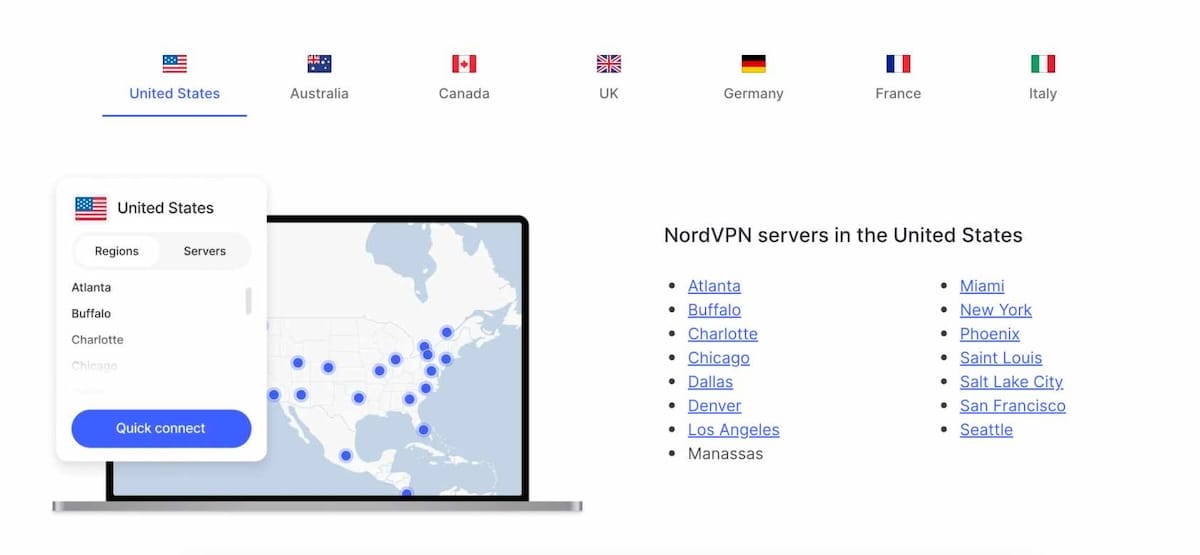Follow the Los Angeles link

[x=734, y=430]
